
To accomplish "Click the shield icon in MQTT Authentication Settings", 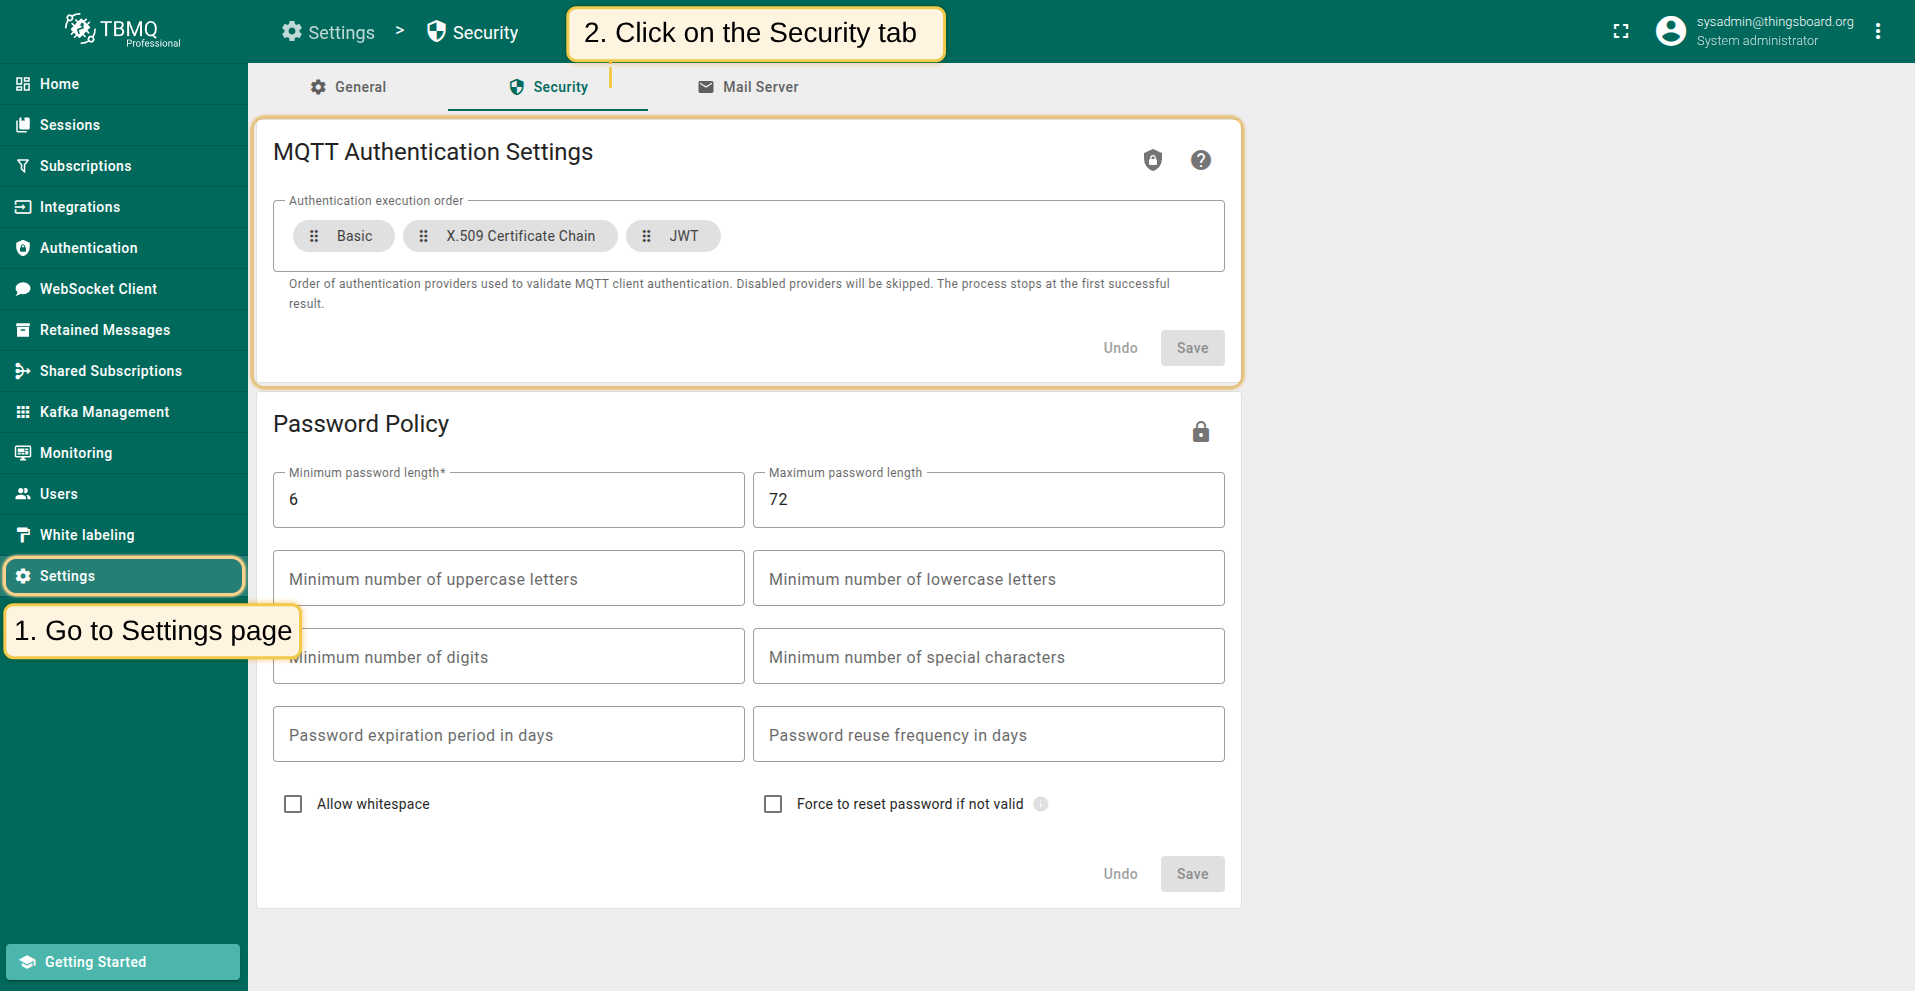I will (x=1153, y=160).
